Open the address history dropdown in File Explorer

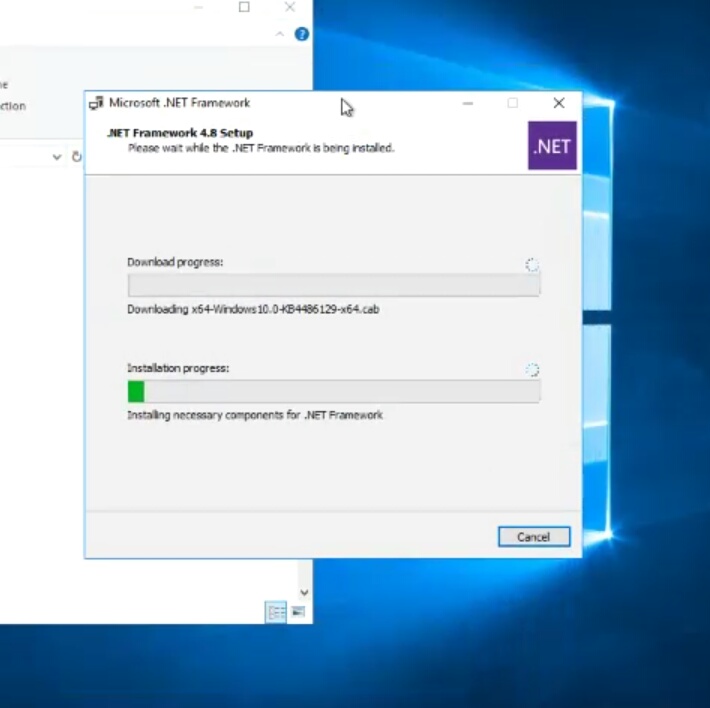pos(57,157)
